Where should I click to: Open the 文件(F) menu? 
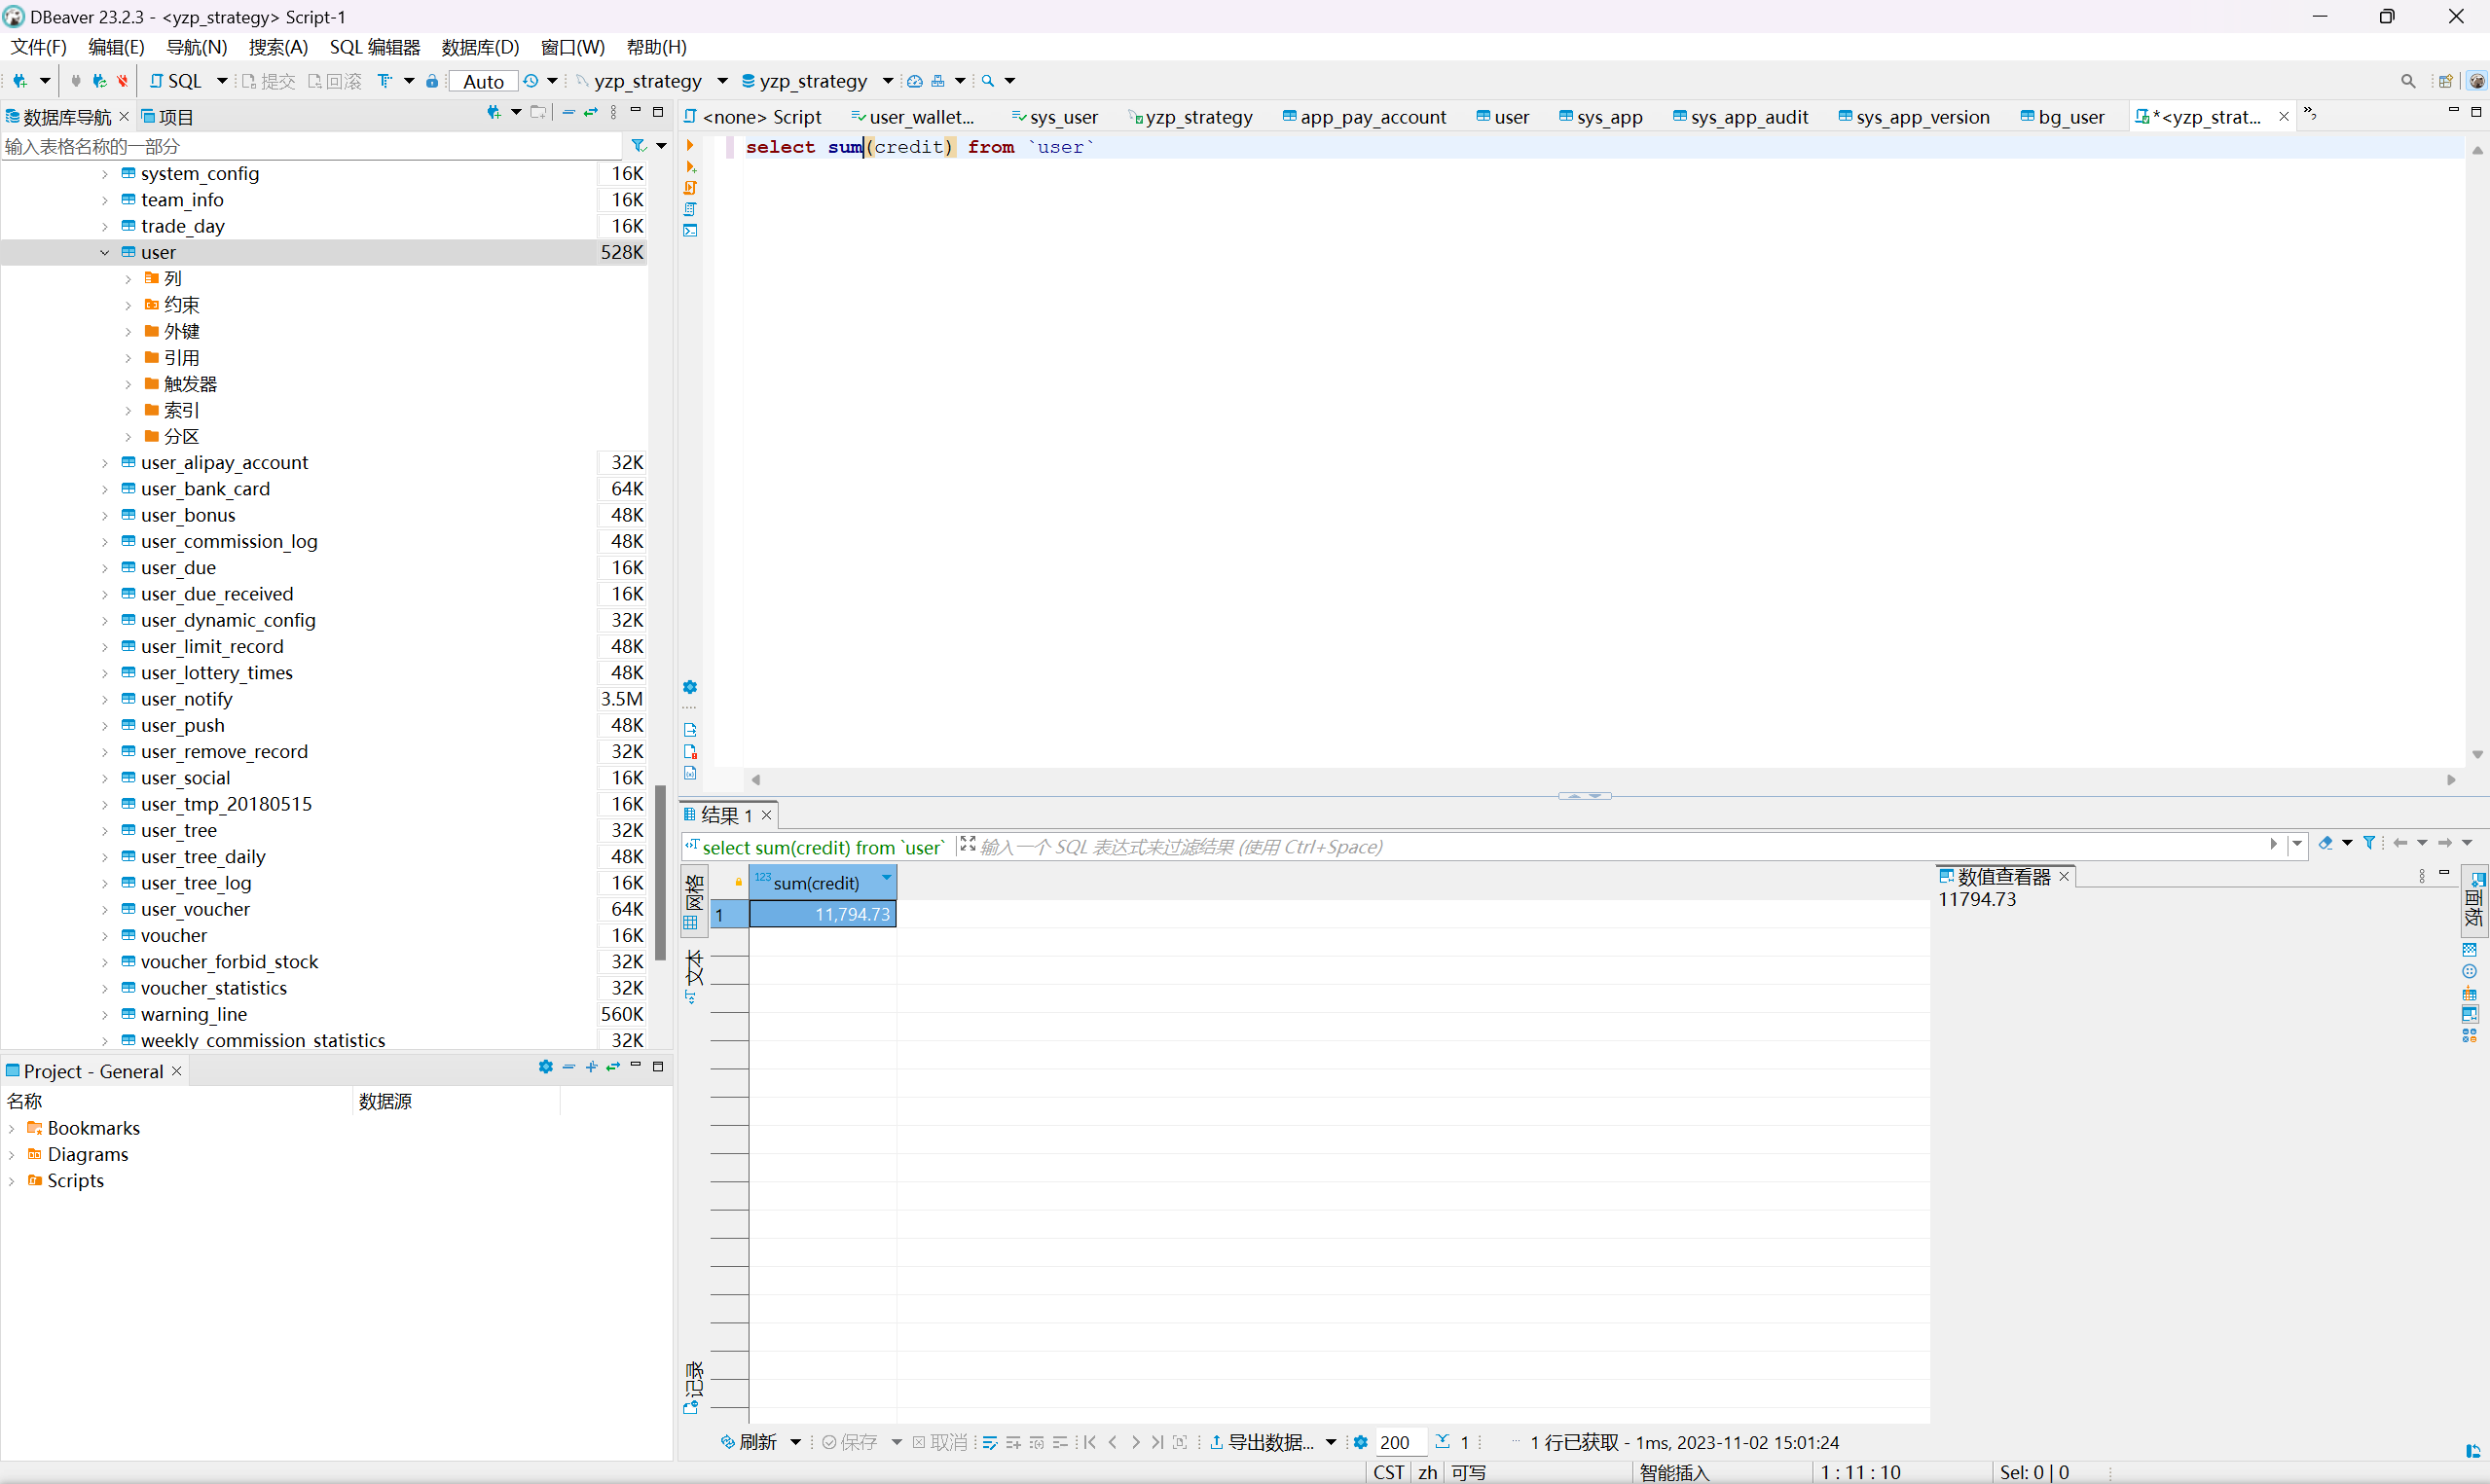[x=39, y=47]
